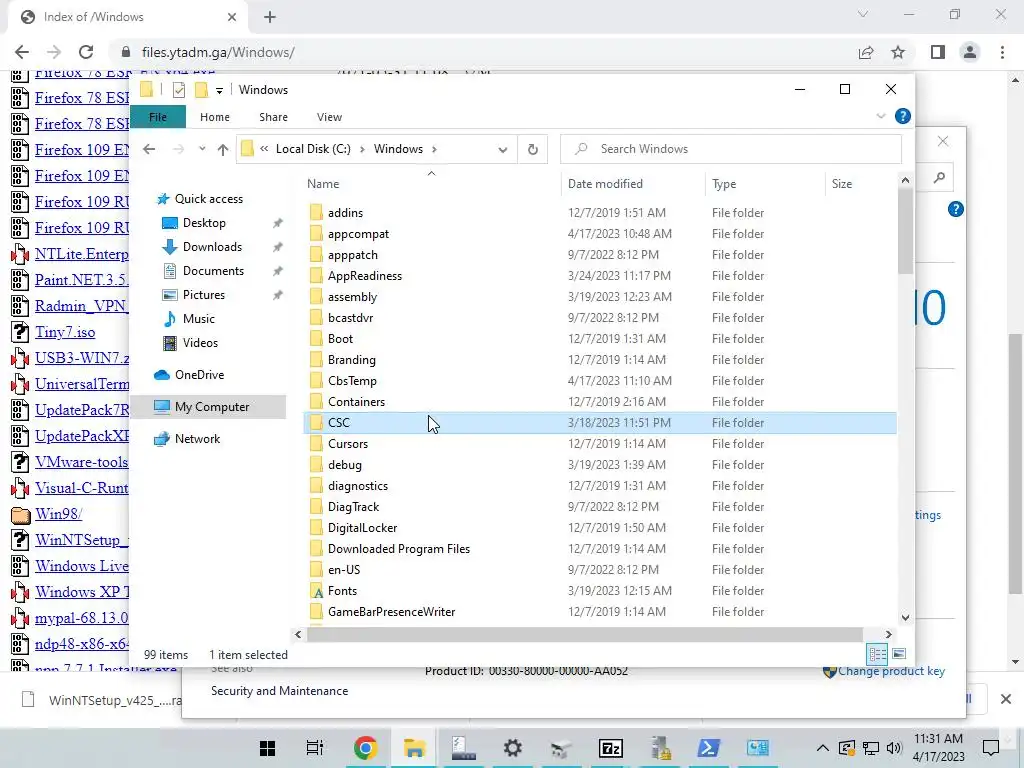Expand the Explorer ribbon chevron

(x=881, y=116)
